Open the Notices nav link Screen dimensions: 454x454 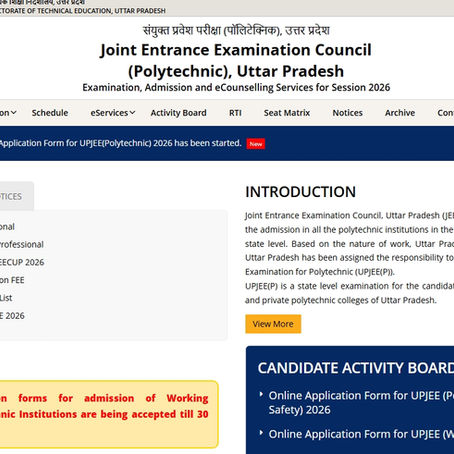[x=347, y=113]
